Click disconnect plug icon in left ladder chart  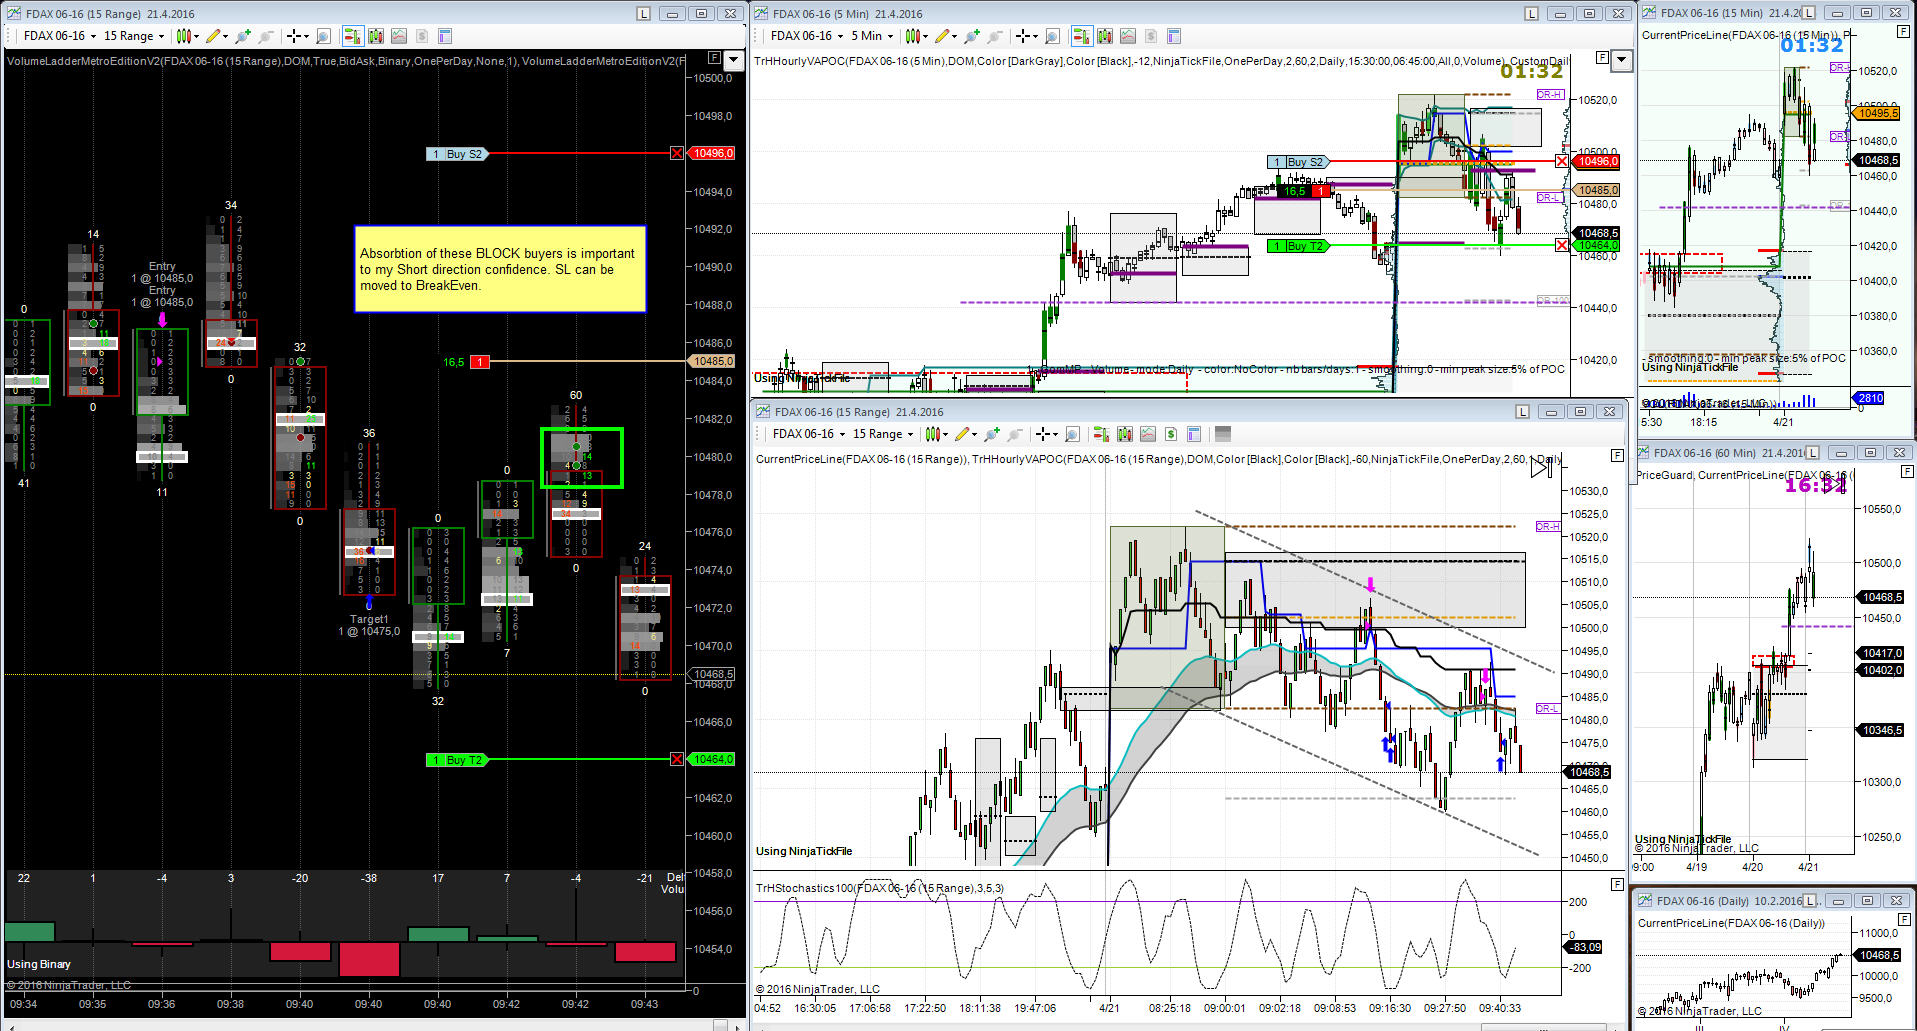(x=266, y=36)
